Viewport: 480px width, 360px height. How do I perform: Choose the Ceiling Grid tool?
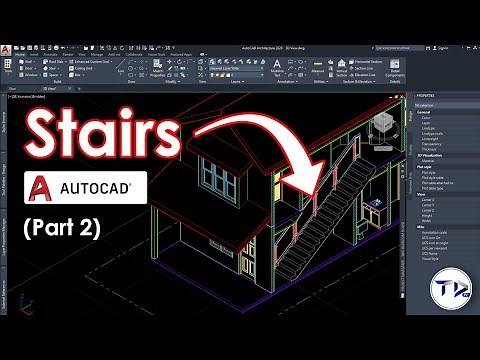click(81, 68)
